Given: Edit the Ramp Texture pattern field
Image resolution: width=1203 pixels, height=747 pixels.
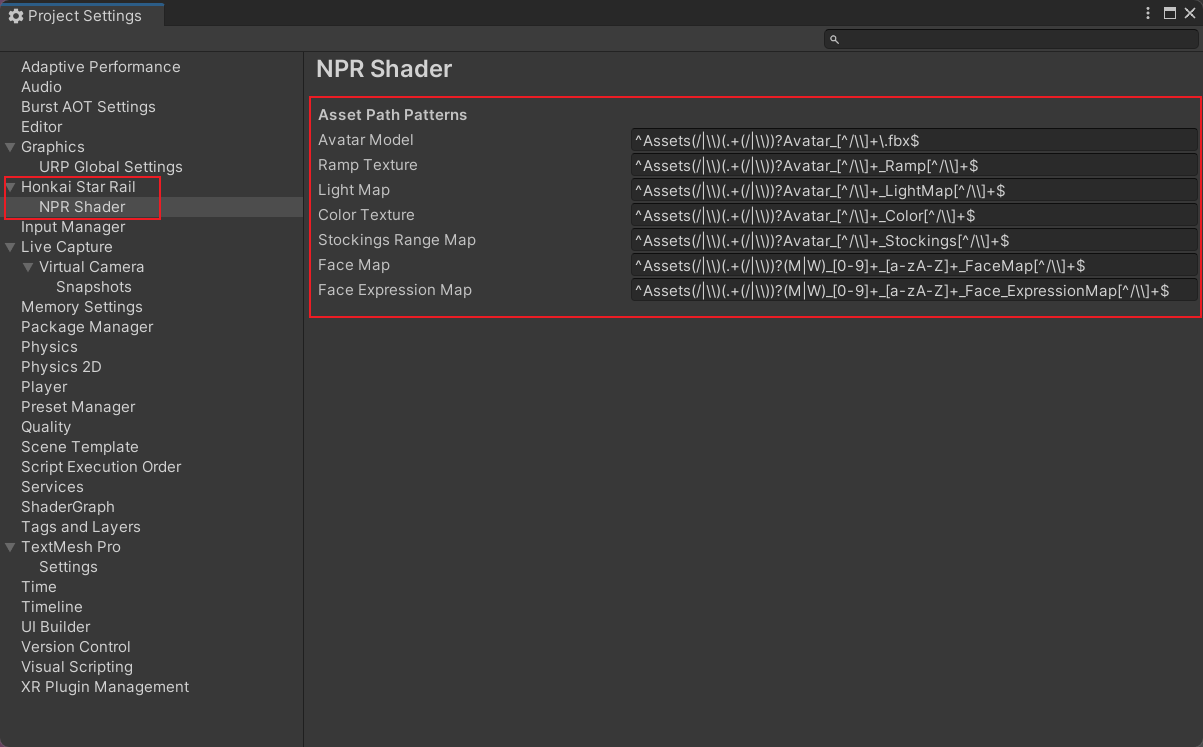Looking at the screenshot, I should (914, 165).
